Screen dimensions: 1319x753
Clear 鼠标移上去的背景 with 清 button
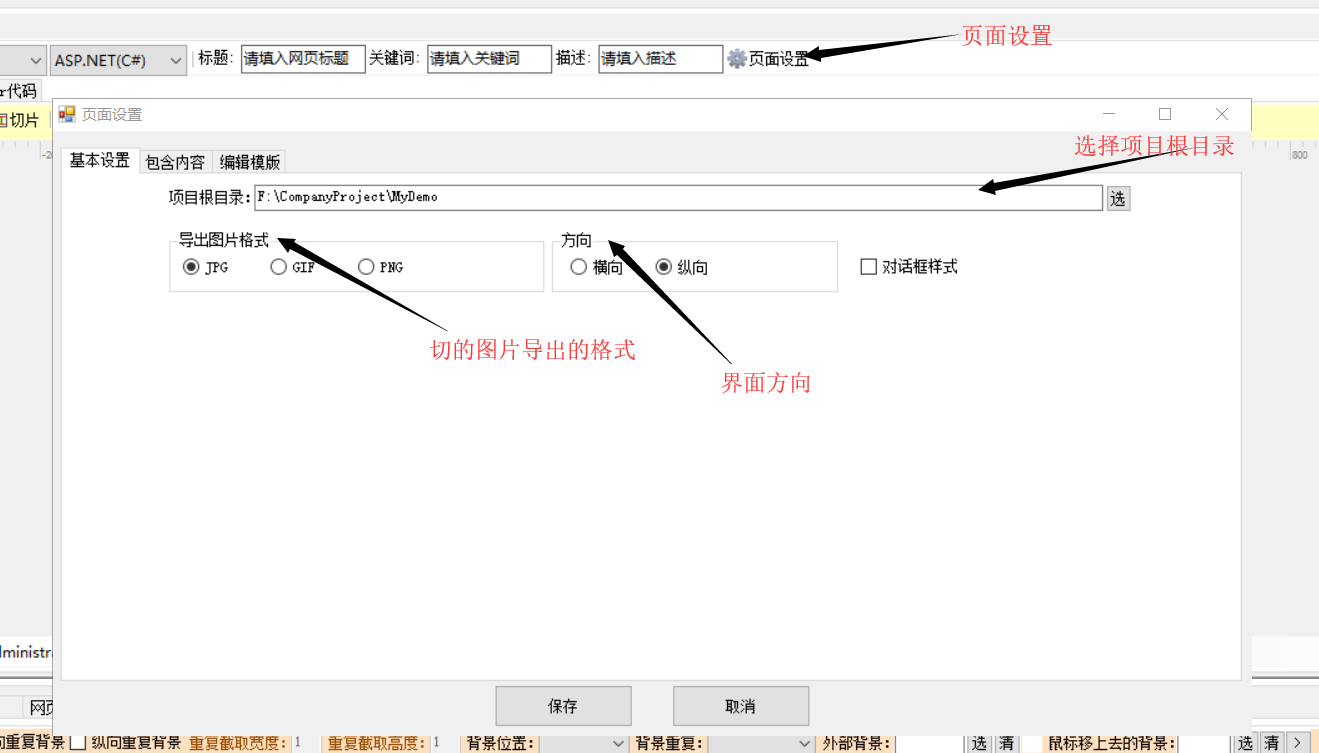pos(1271,743)
